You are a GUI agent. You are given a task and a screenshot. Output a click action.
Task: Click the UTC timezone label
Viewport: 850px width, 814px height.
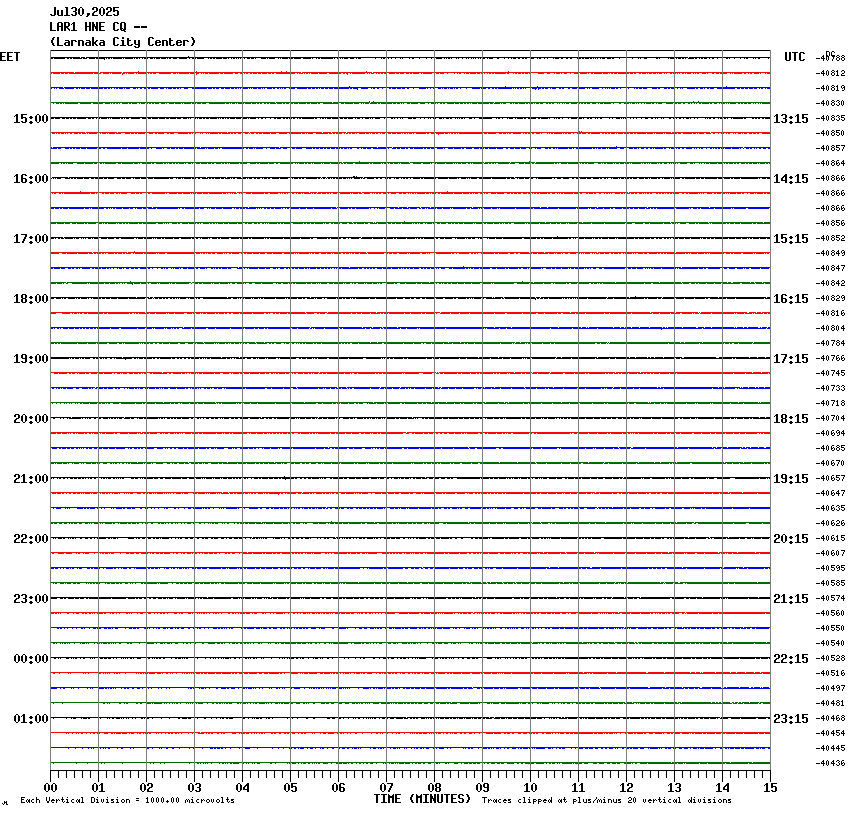point(795,57)
